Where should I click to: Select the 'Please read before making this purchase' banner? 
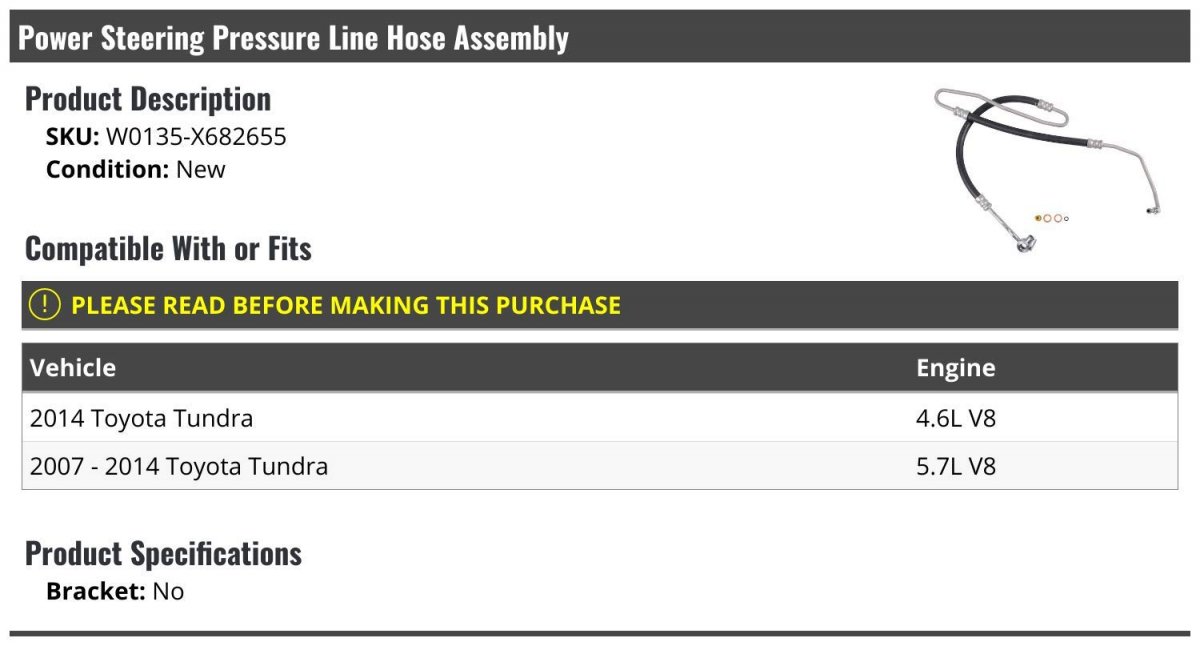[x=345, y=305]
